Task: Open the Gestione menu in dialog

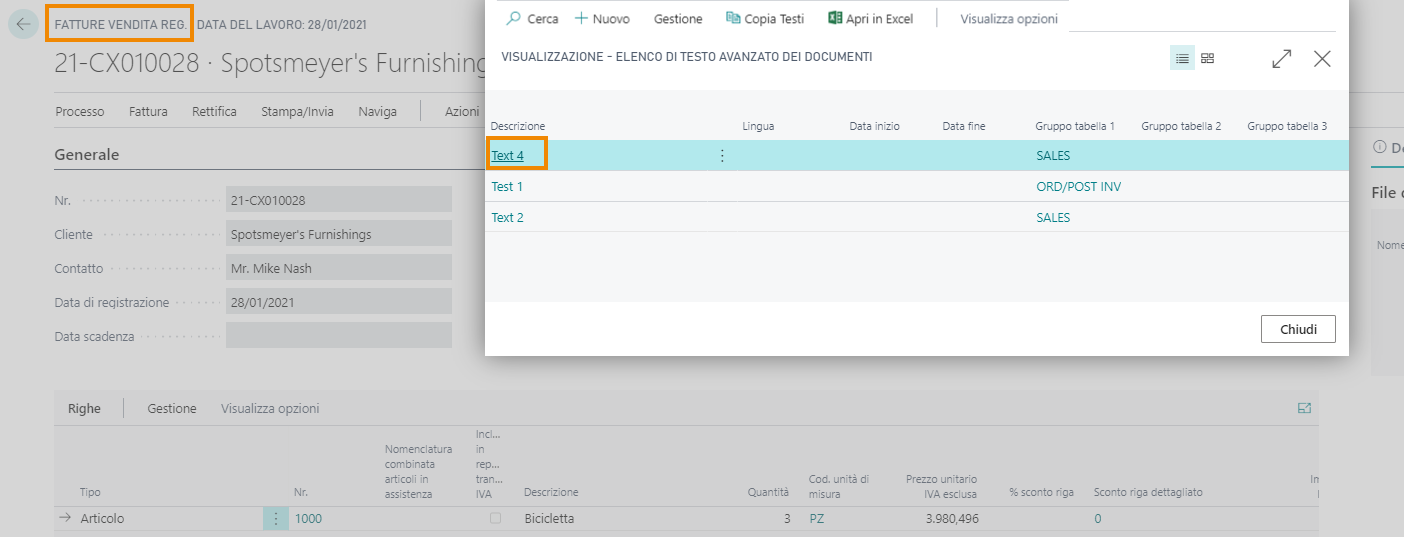Action: 678,19
